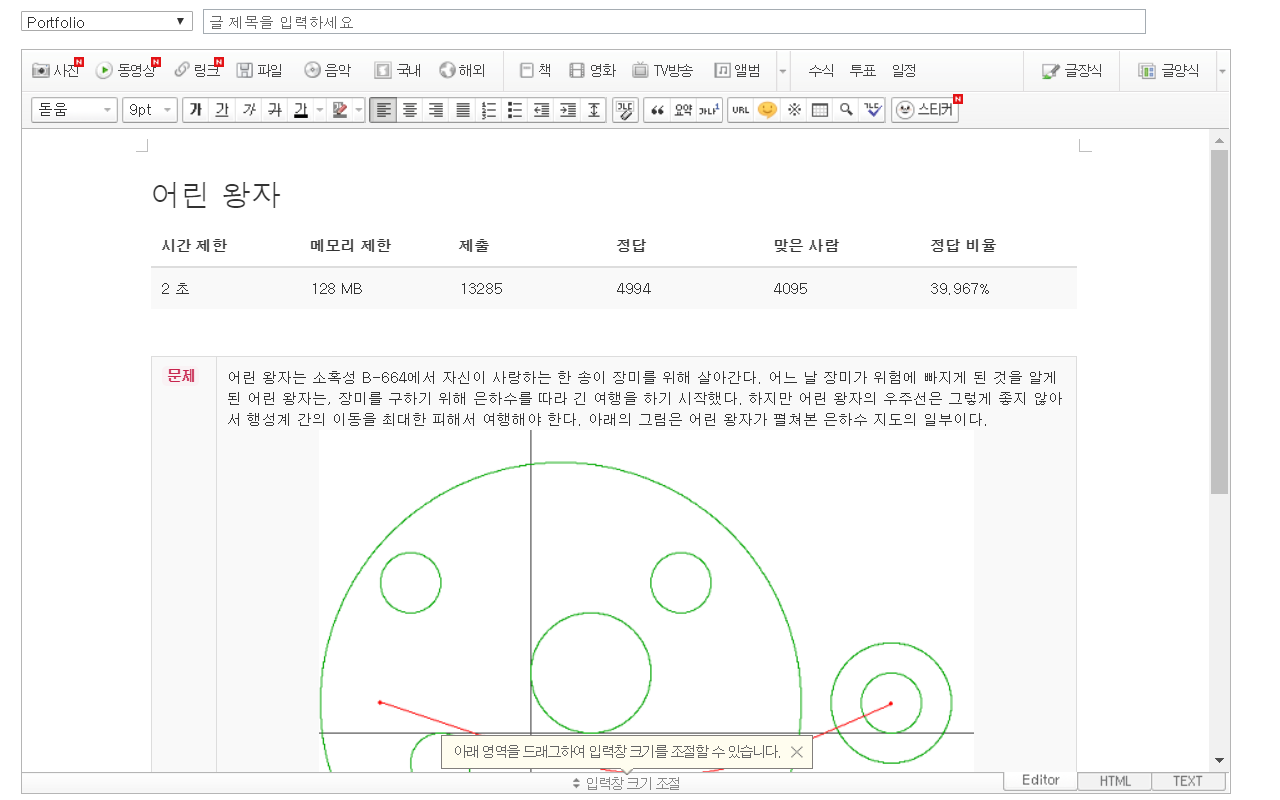
Task: Open the Portfolio category dropdown
Action: click(107, 22)
